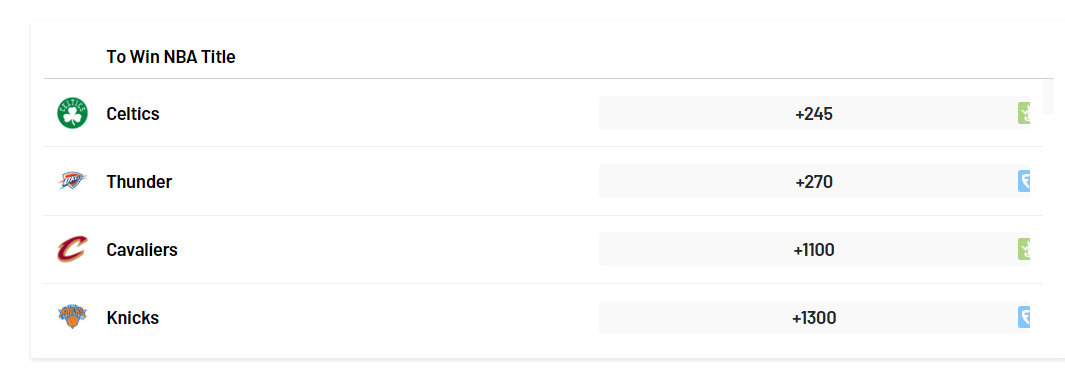The width and height of the screenshot is (1065, 370).
Task: Click the scrollbar at table's right edge
Action: coord(1049,96)
